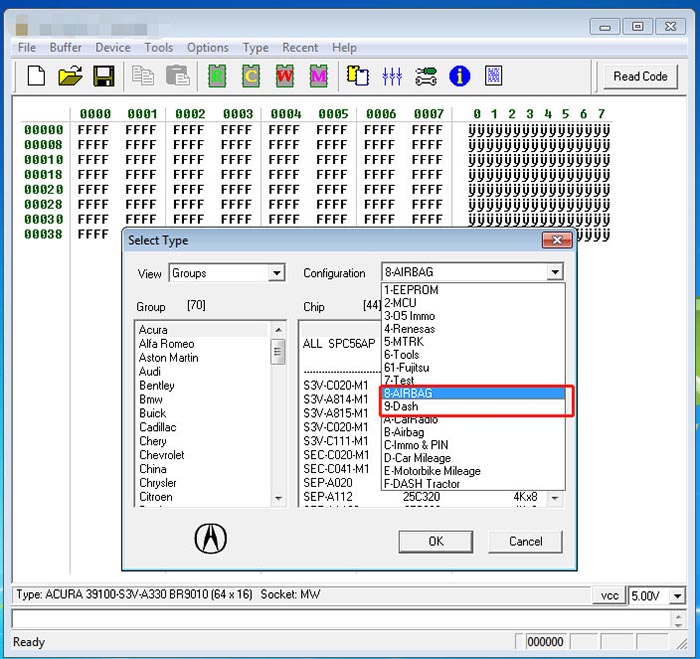
Task: Open the Device menu
Action: coord(113,47)
